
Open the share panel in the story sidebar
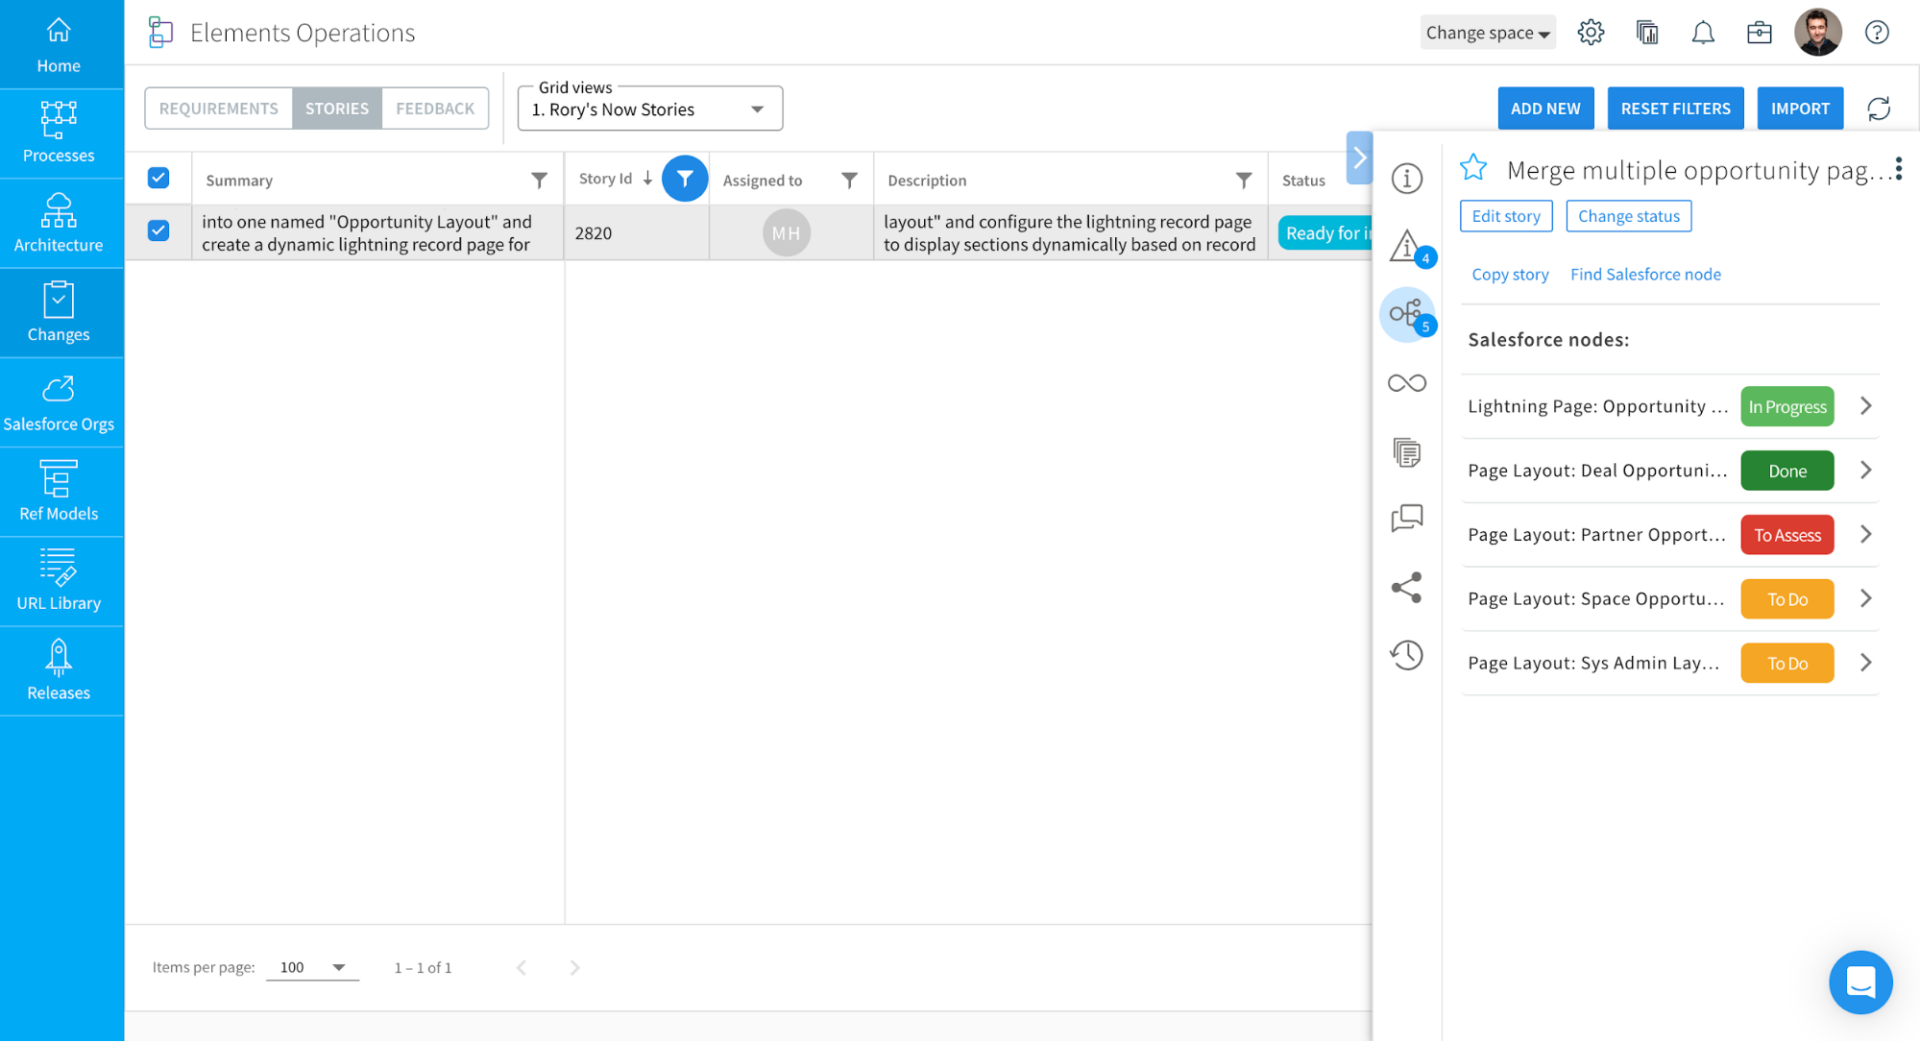1407,587
